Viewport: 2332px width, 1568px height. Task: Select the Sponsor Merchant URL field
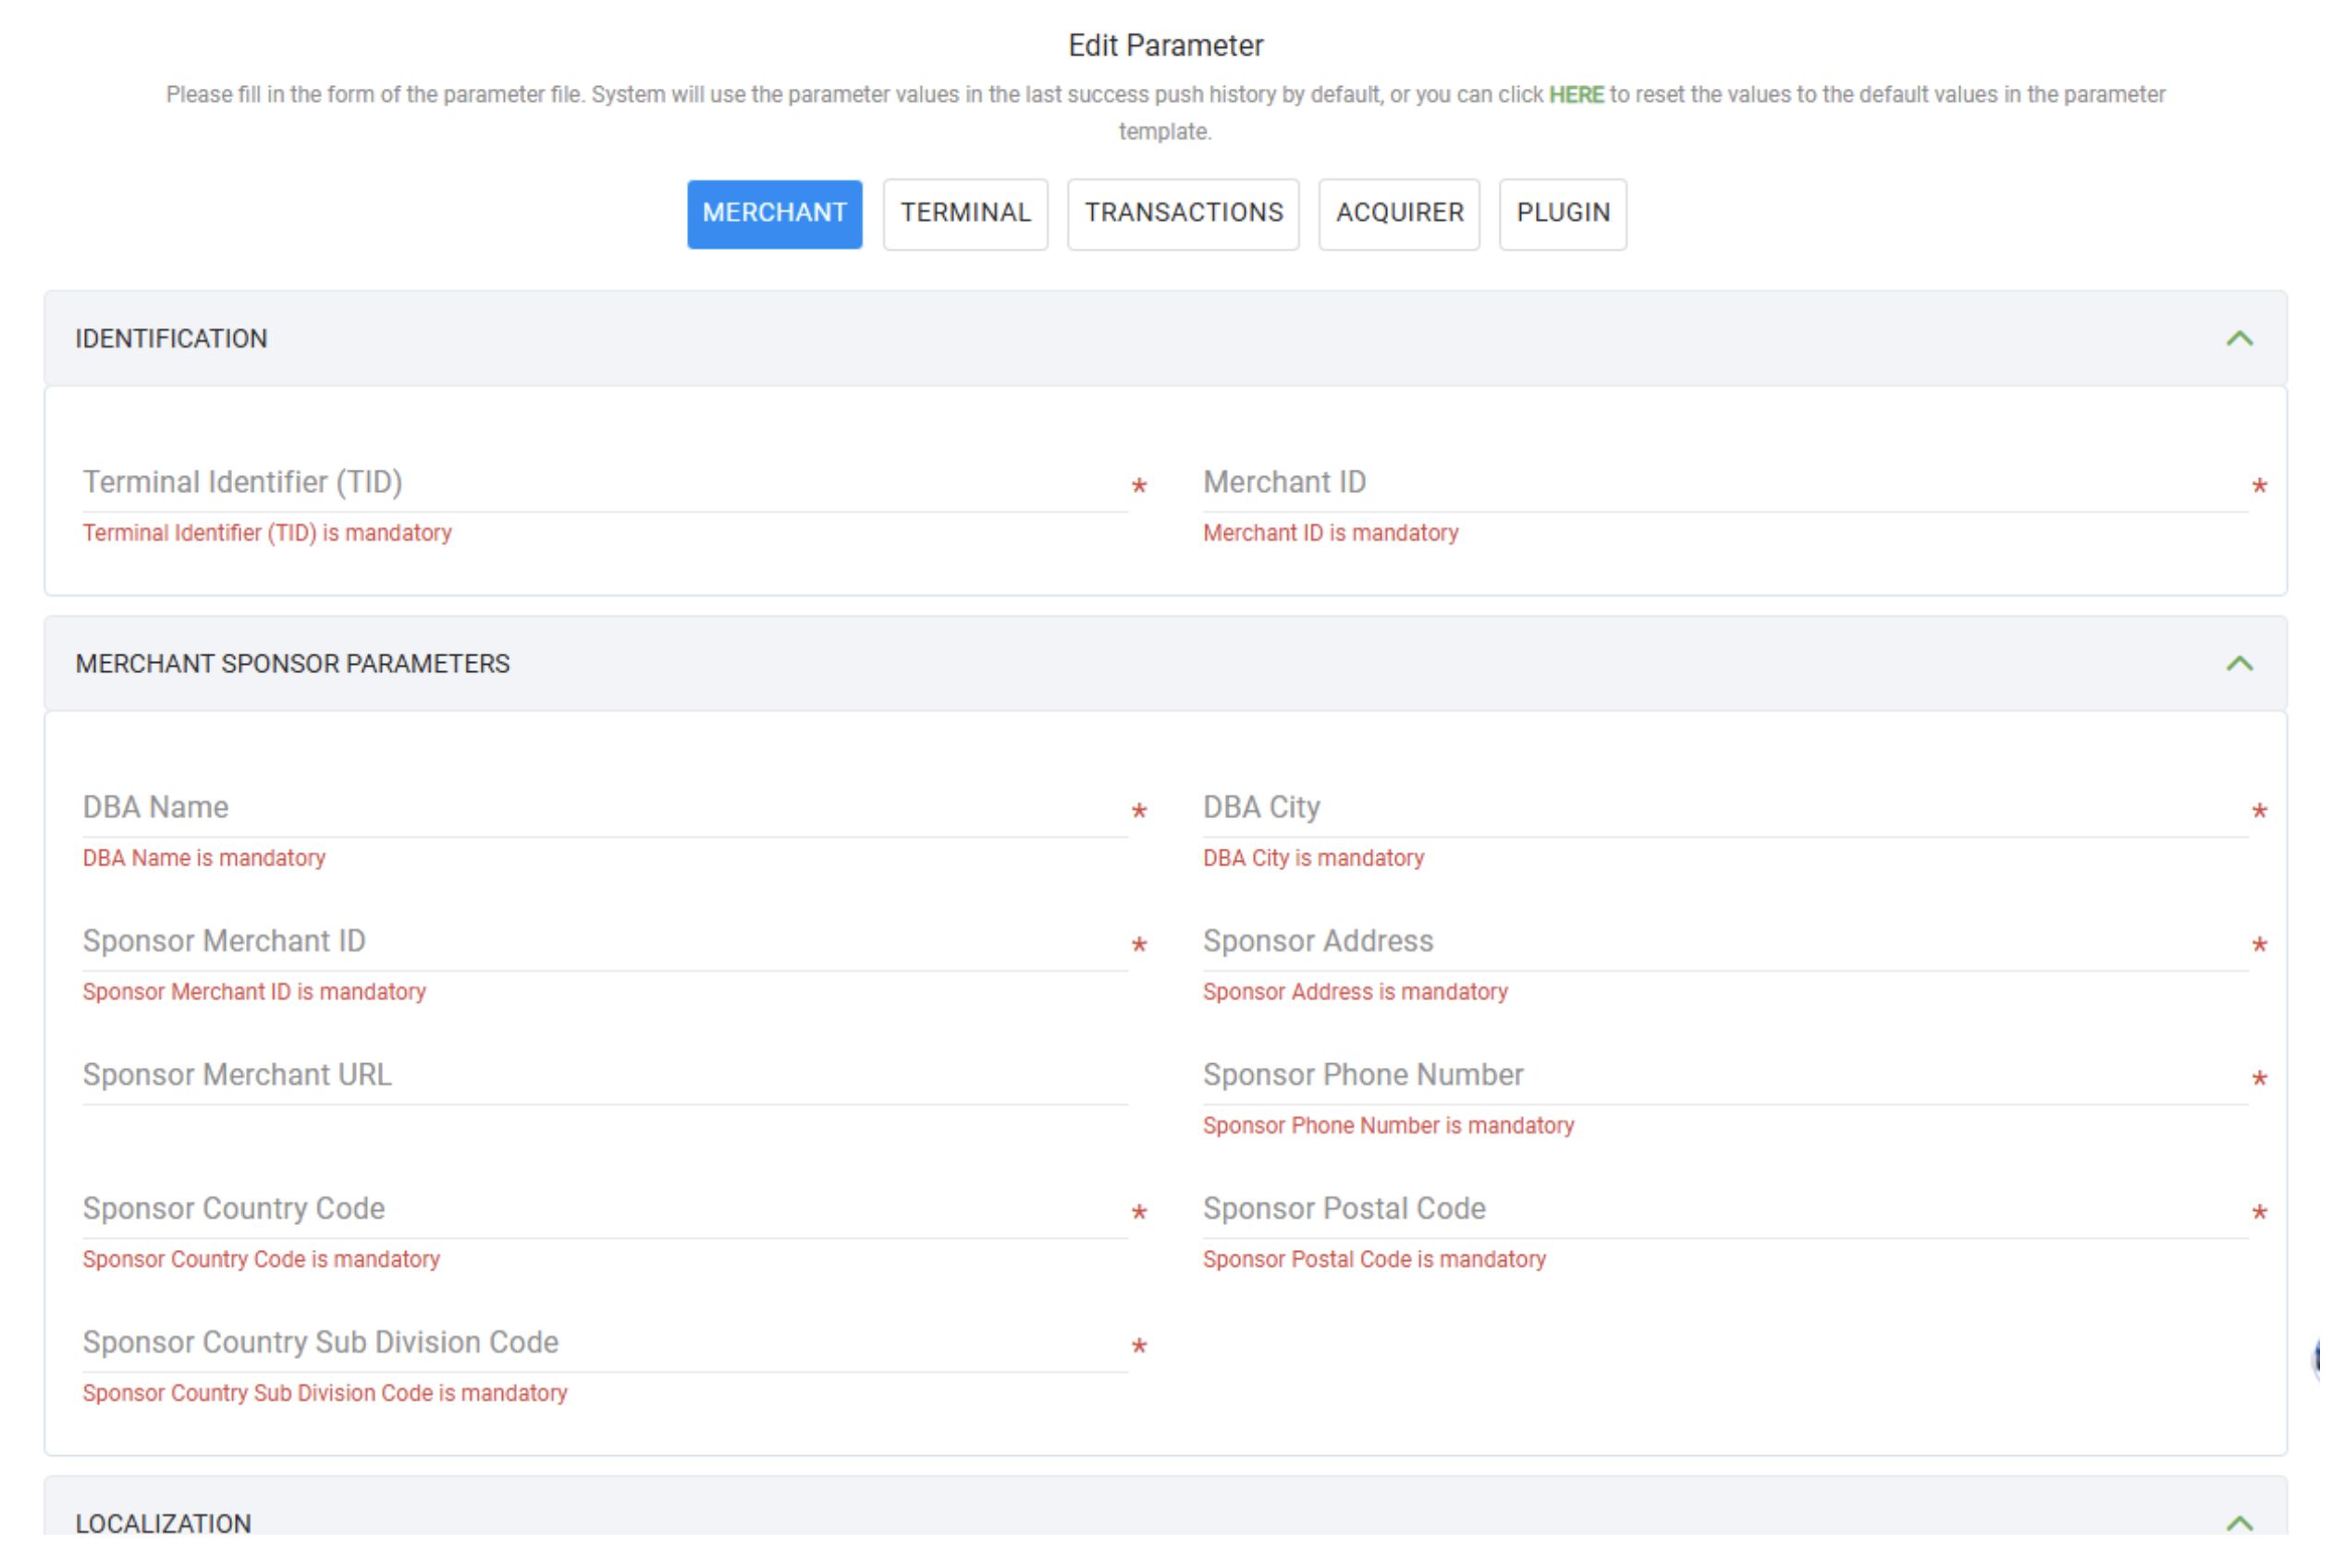(x=604, y=1076)
